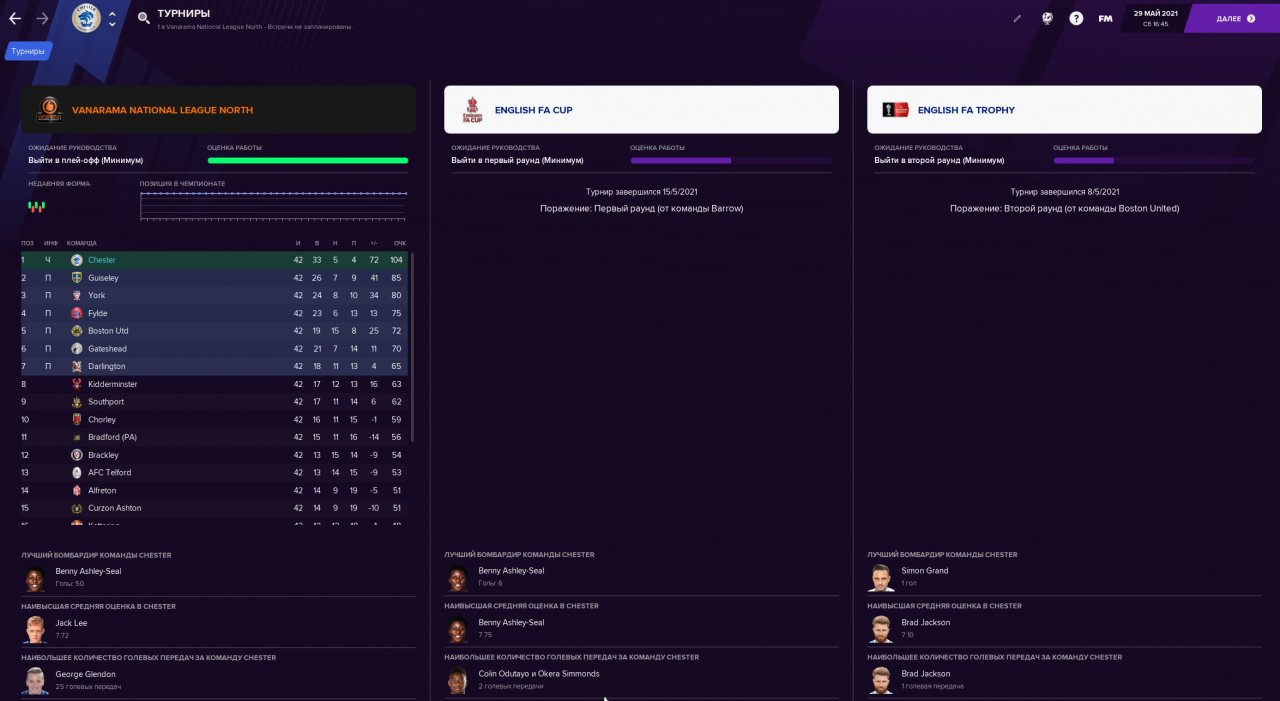Screen dimensions: 1280x701
Task: Open the recent form indicator
Action: pyautogui.click(x=37, y=206)
